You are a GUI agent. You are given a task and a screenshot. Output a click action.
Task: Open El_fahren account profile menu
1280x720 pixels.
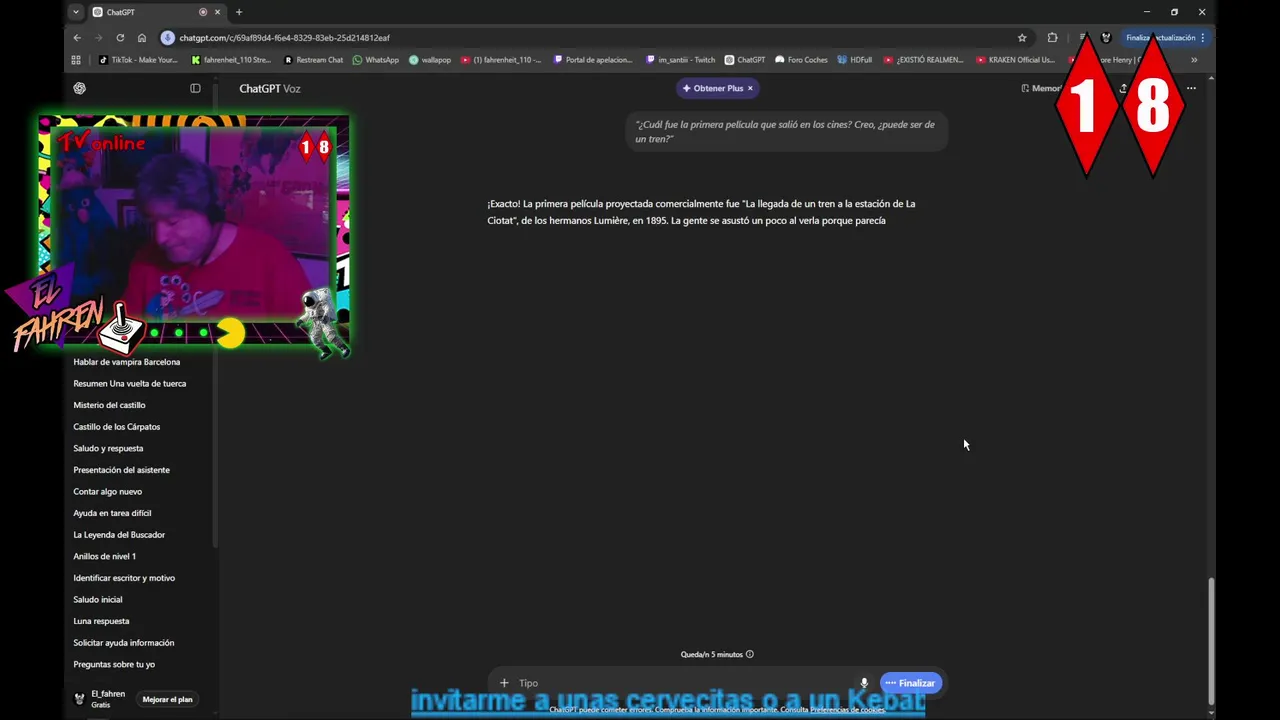[100, 699]
